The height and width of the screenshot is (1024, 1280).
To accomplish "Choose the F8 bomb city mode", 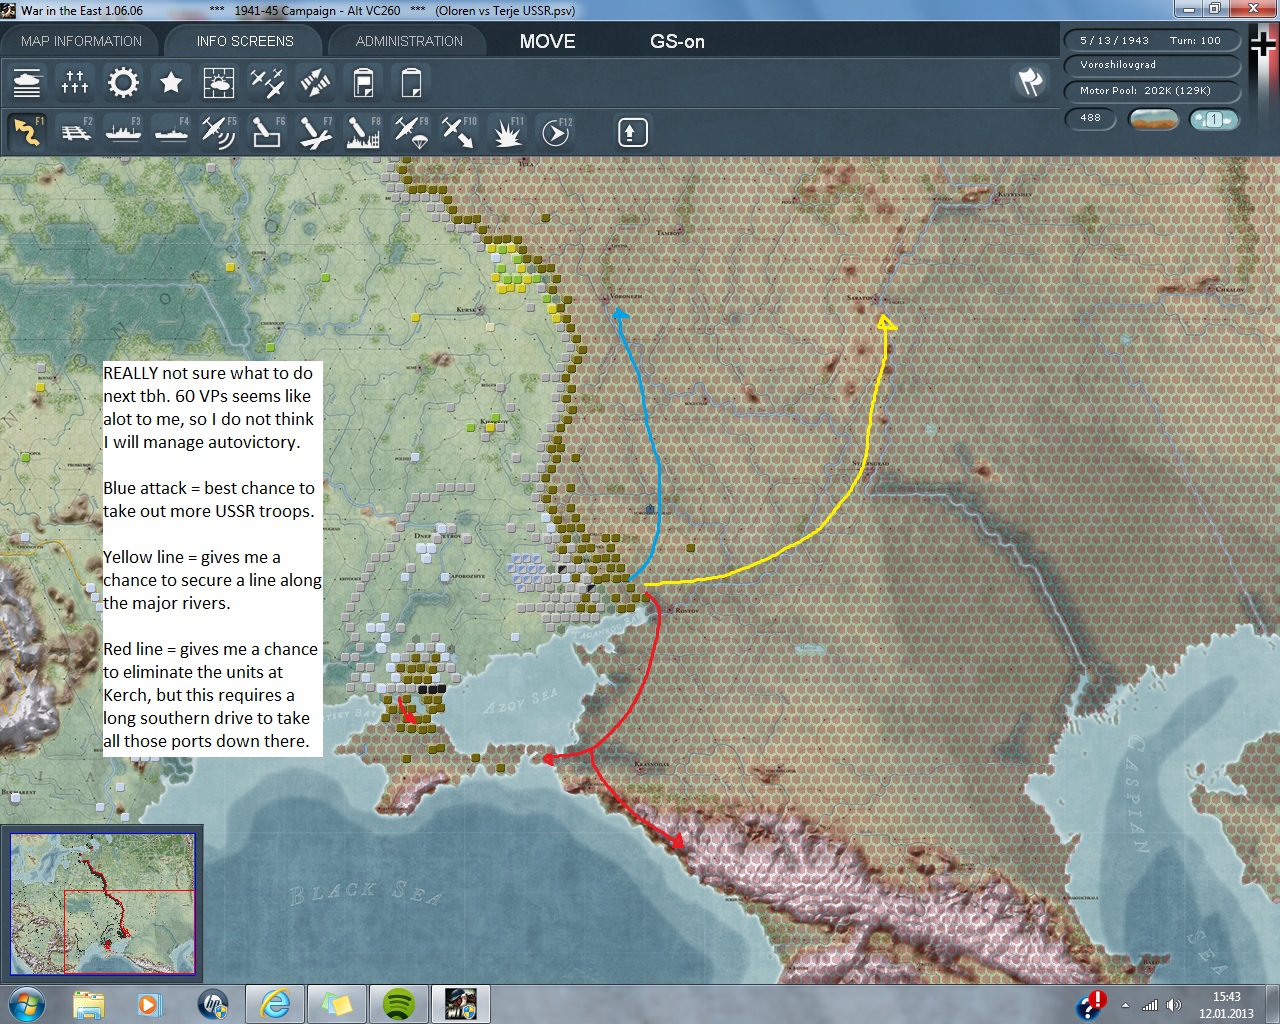I will (363, 132).
